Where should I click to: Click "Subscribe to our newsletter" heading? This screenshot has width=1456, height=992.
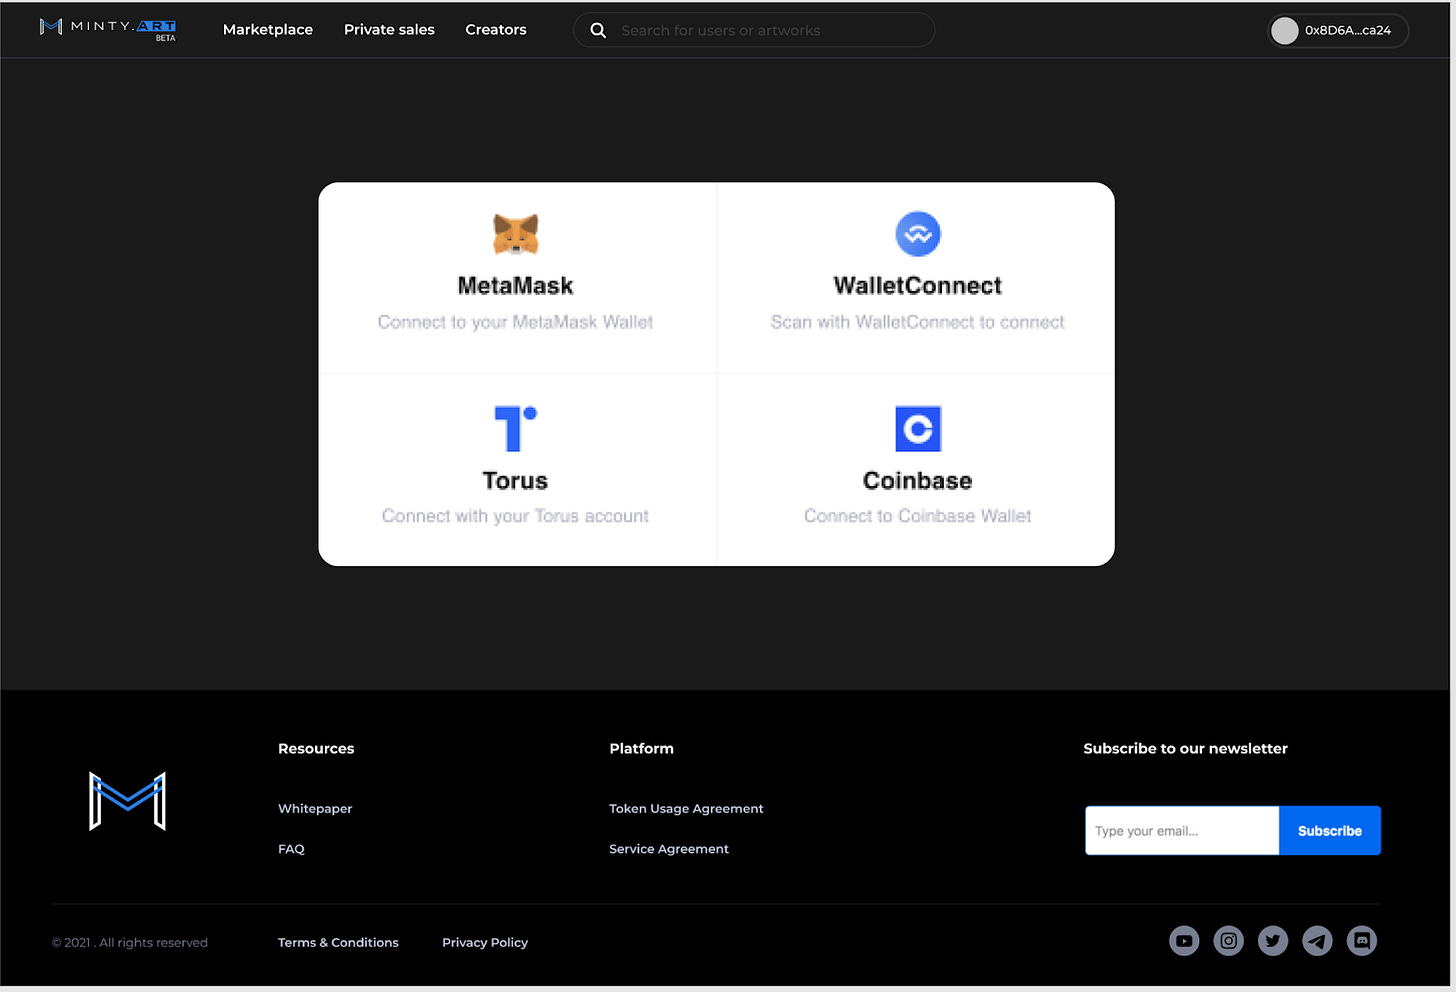pyautogui.click(x=1185, y=748)
